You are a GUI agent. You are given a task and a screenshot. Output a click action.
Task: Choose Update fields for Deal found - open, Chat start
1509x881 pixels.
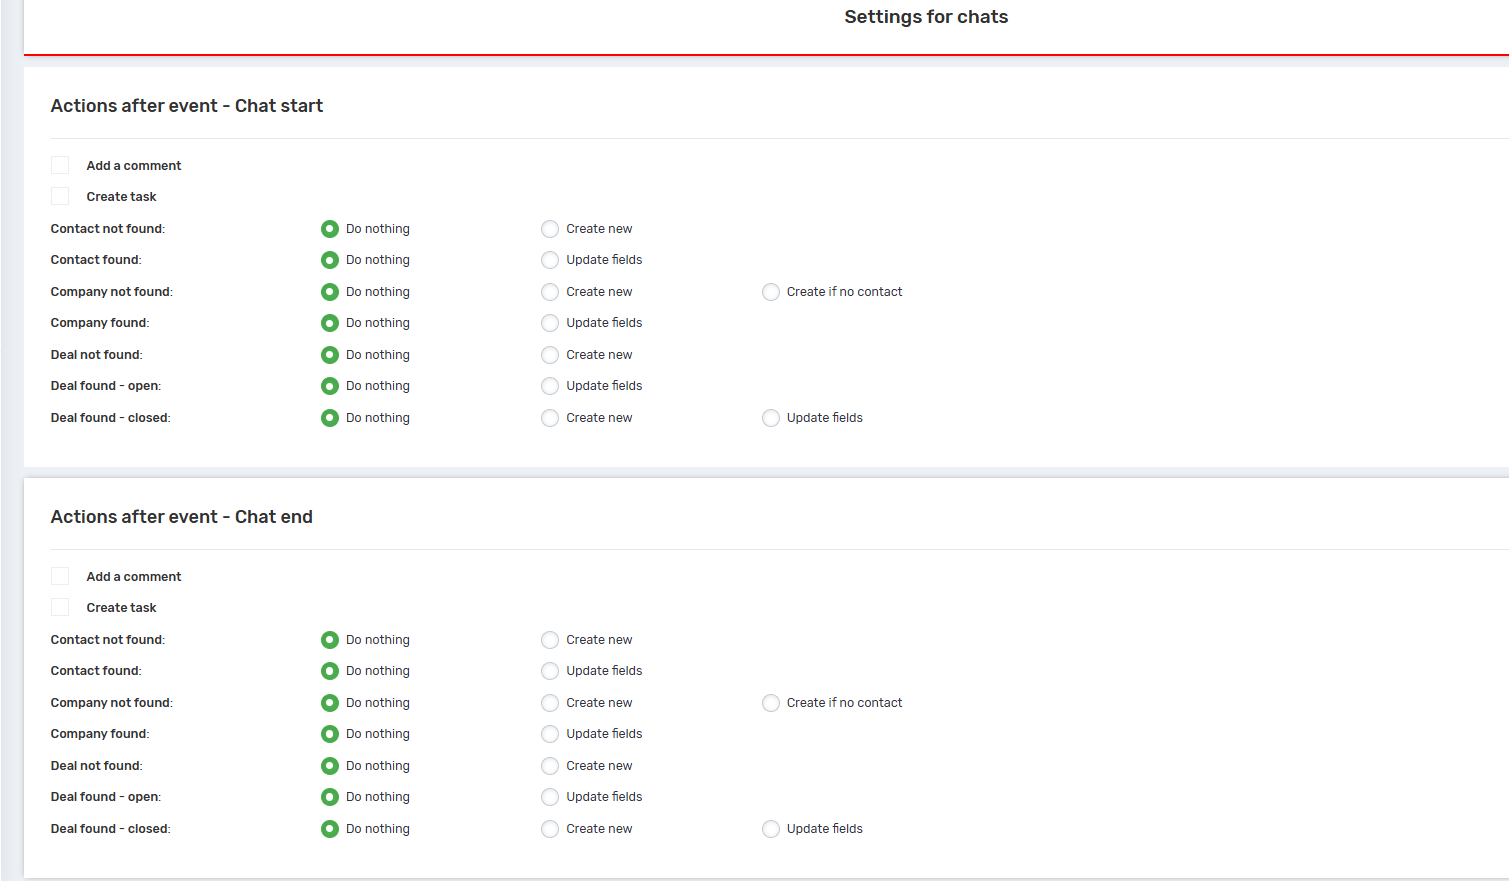pyautogui.click(x=550, y=386)
